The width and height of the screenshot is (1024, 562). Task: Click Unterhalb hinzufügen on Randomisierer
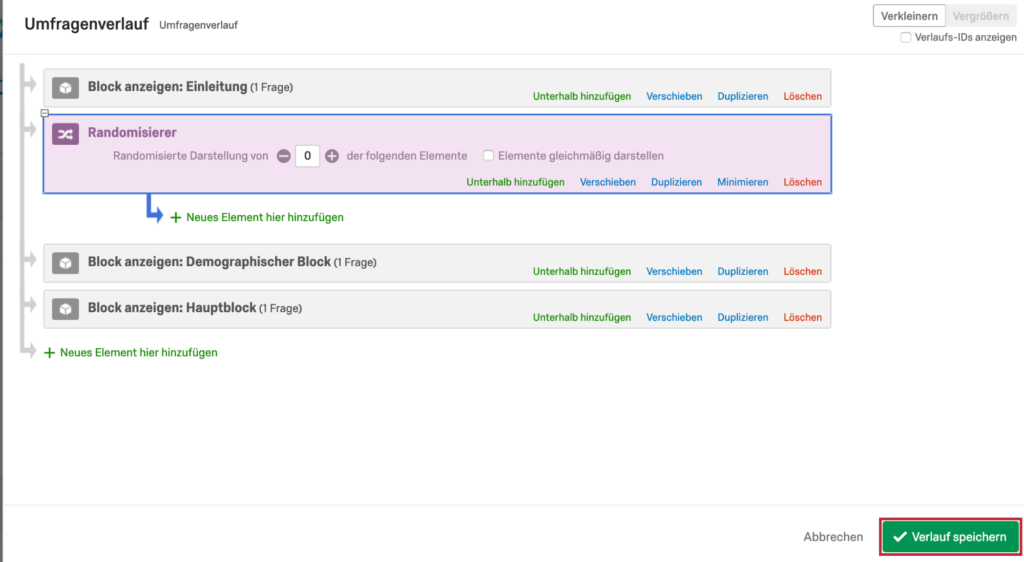(515, 182)
